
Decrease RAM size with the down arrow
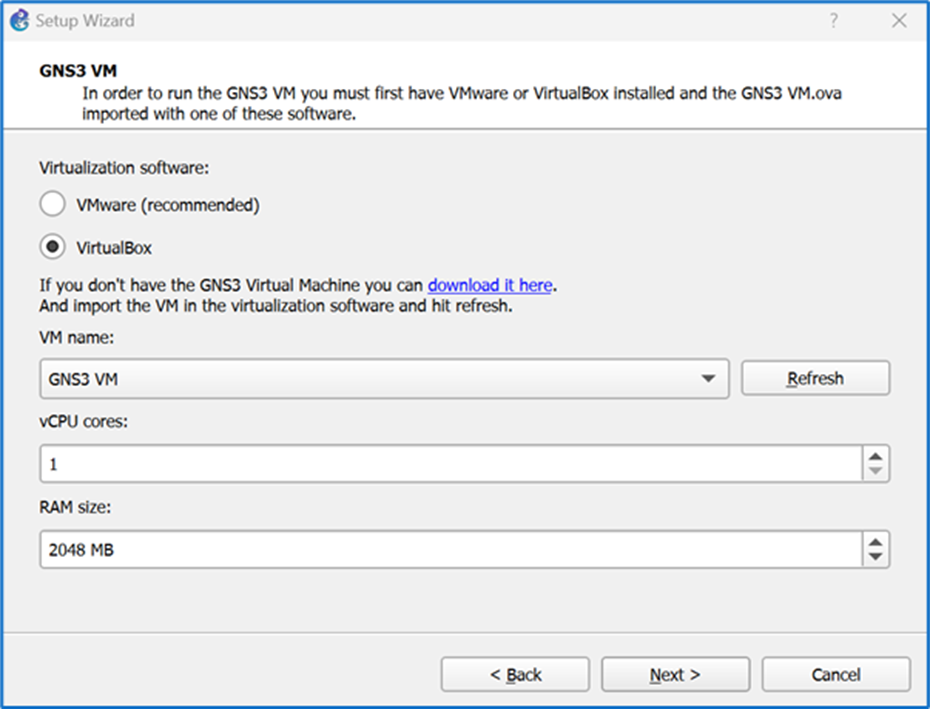click(876, 558)
